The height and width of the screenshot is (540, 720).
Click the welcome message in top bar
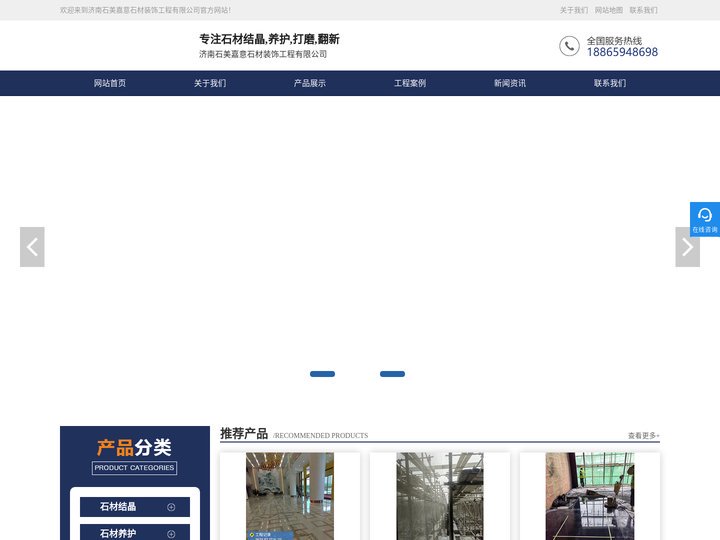tap(146, 10)
